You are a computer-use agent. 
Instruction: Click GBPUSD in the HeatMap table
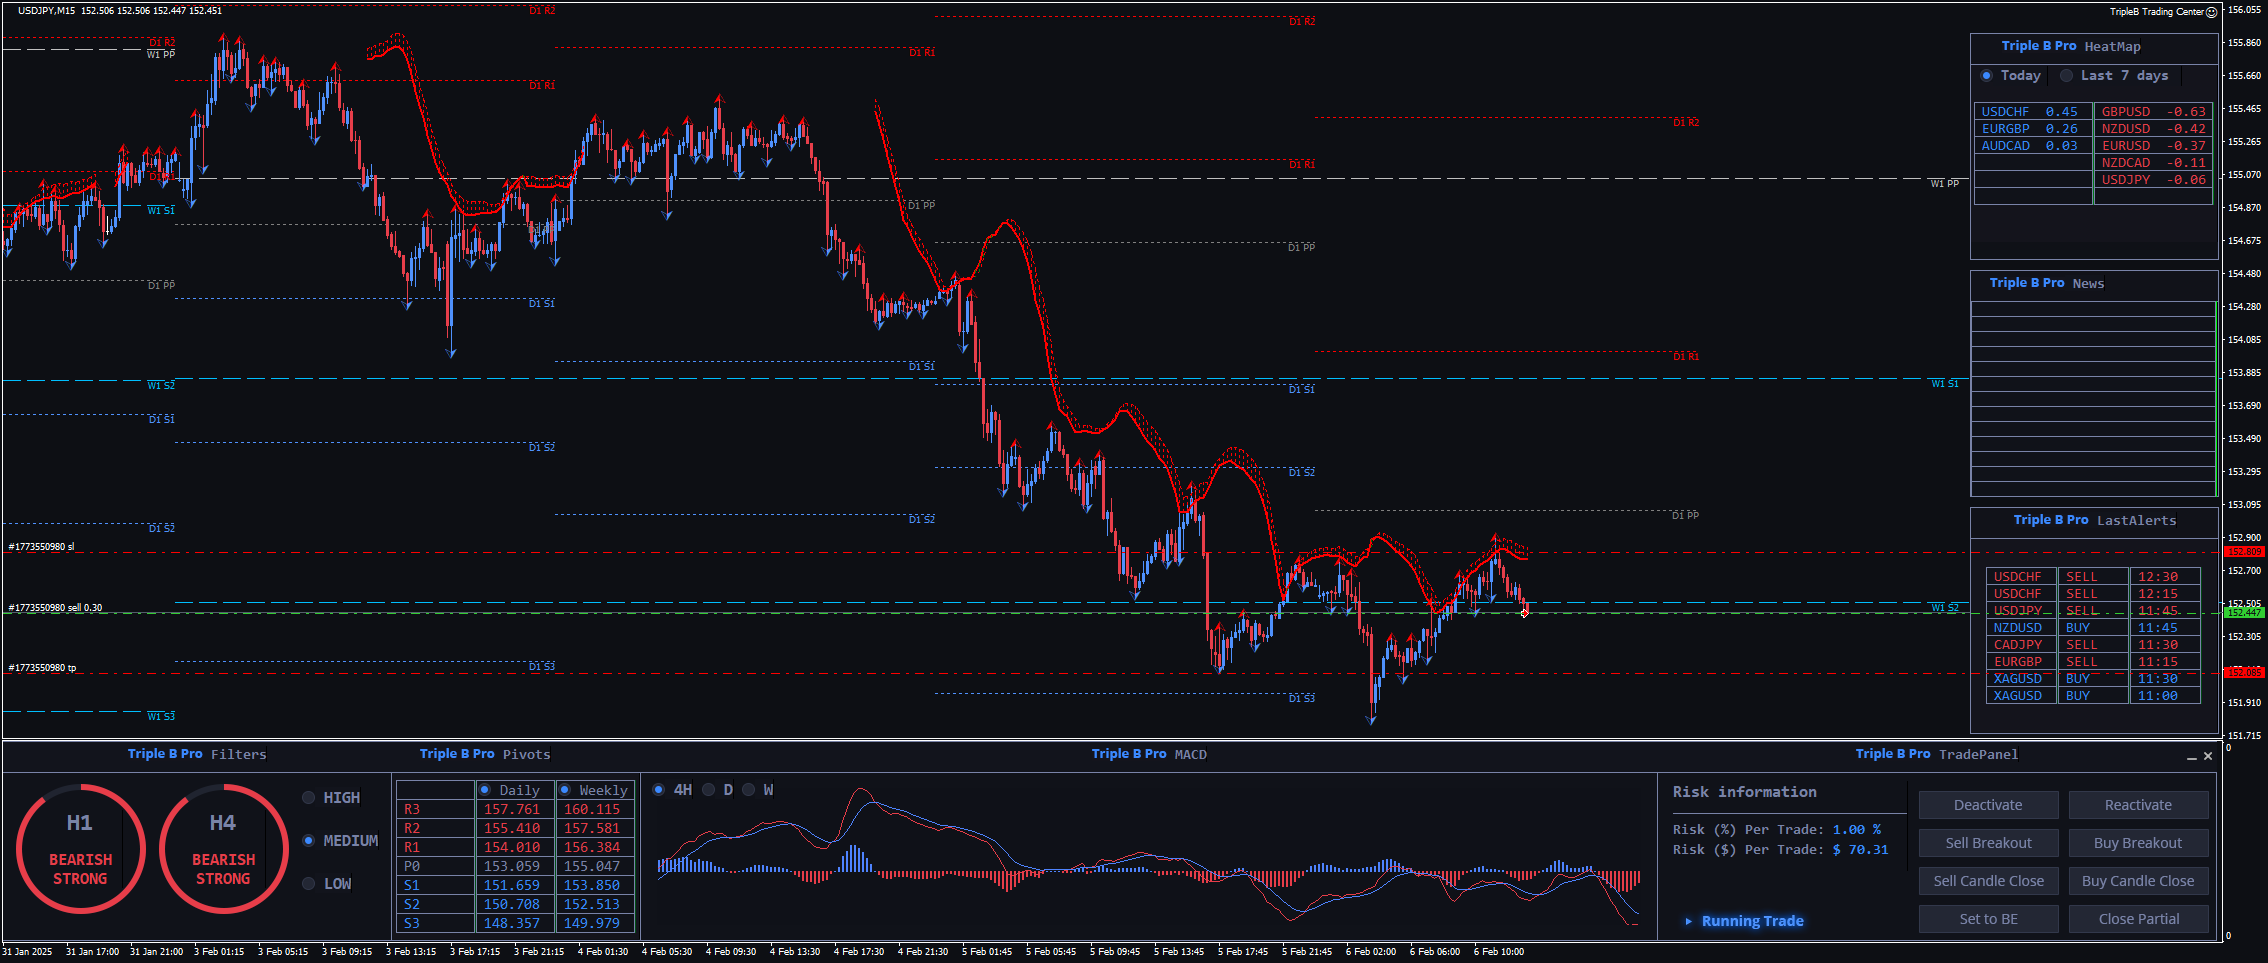click(2125, 112)
